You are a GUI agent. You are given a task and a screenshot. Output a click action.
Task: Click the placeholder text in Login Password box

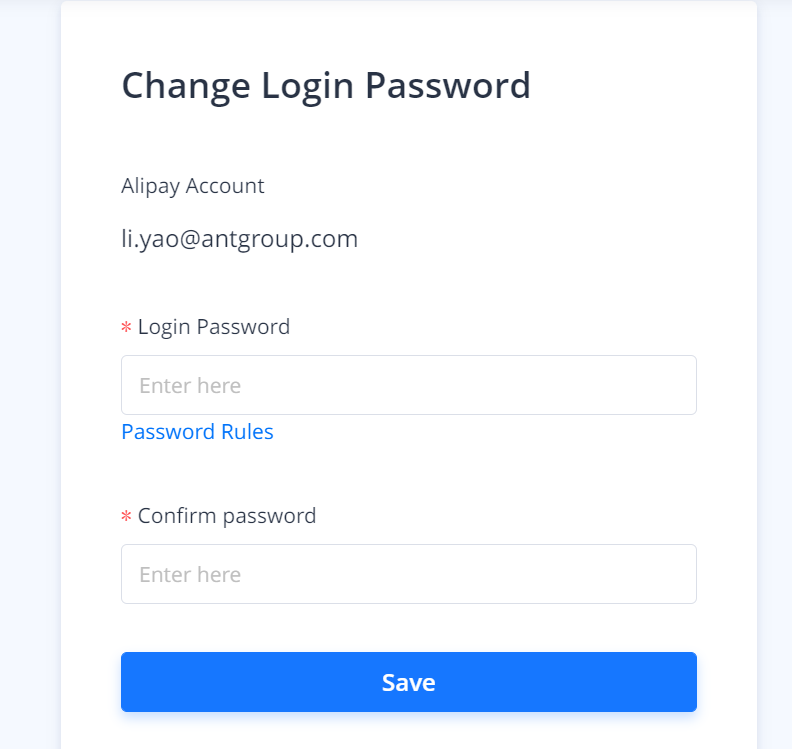[190, 386]
